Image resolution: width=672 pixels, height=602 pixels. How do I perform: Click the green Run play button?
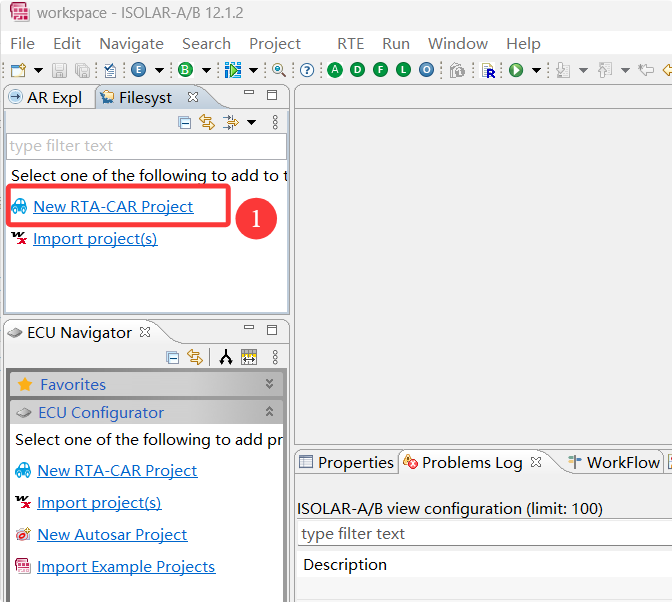[x=516, y=70]
